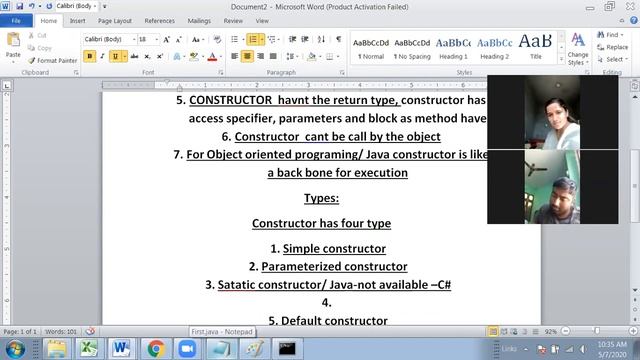The width and height of the screenshot is (640, 360).
Task: Save the document using Quick Access icon
Action: pyautogui.click(x=19, y=6)
